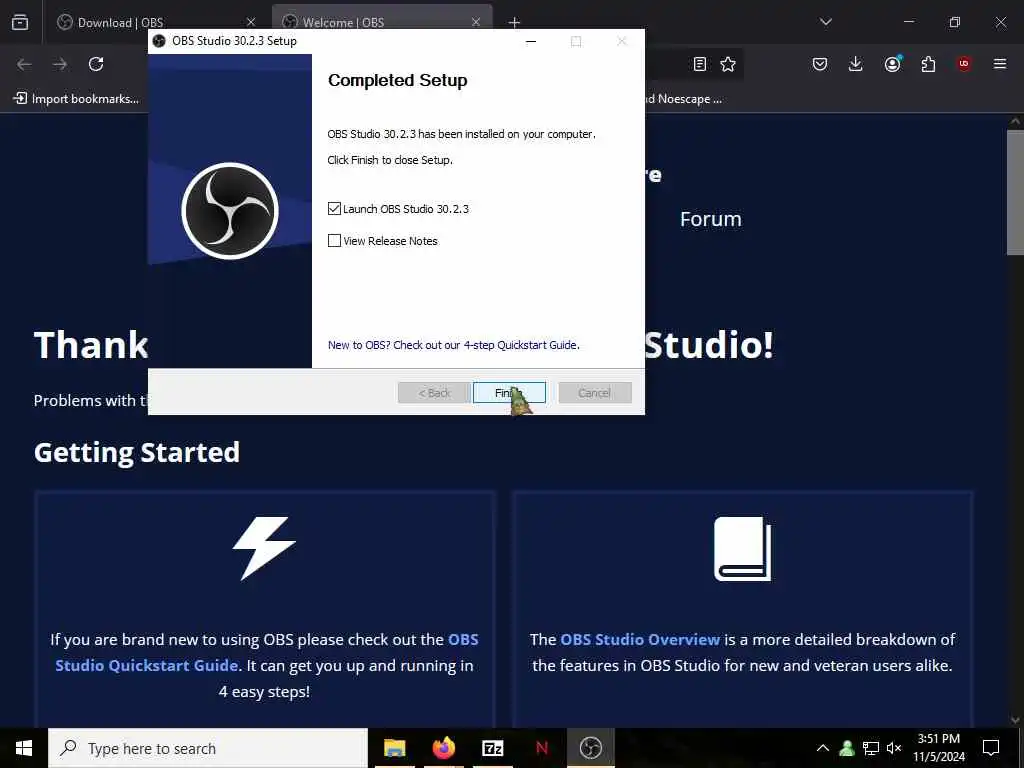Screen dimensions: 1024x768
Task: Close the Welcome | OBS tab
Action: click(476, 22)
